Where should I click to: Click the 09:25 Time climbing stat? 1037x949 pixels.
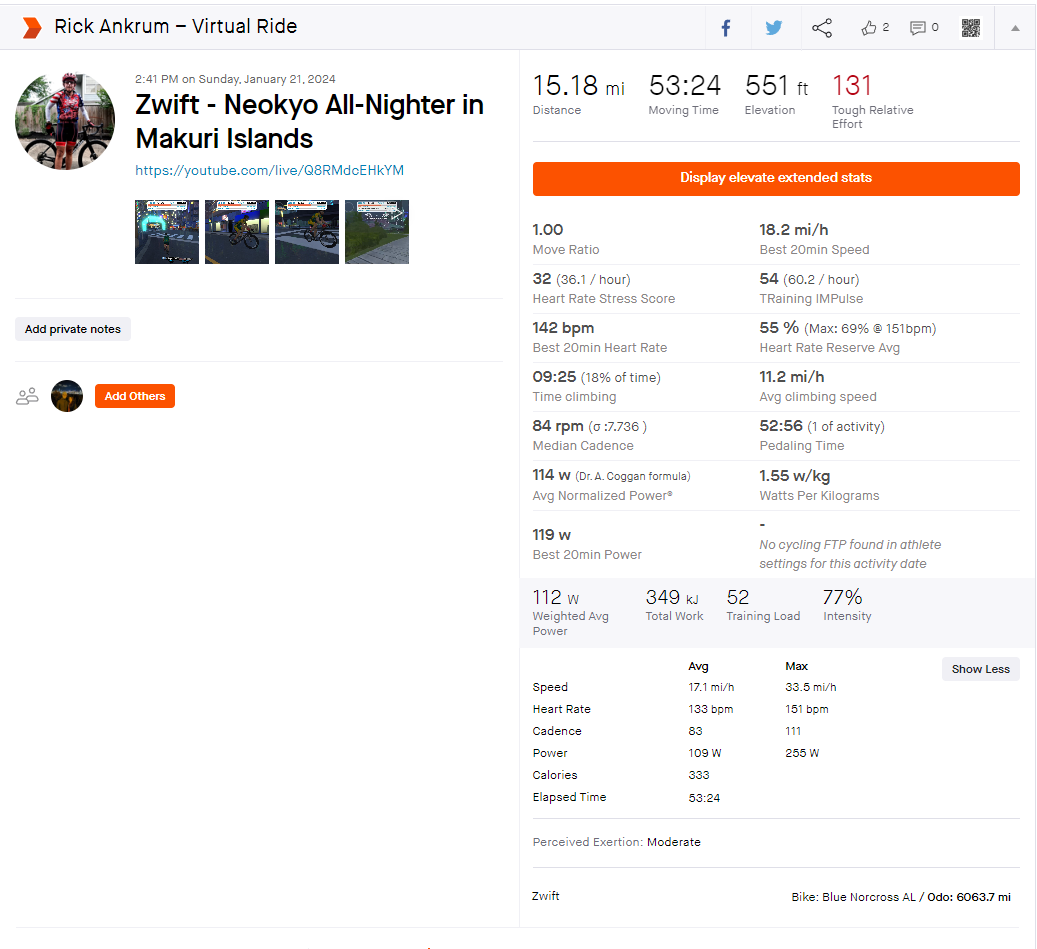(x=597, y=386)
